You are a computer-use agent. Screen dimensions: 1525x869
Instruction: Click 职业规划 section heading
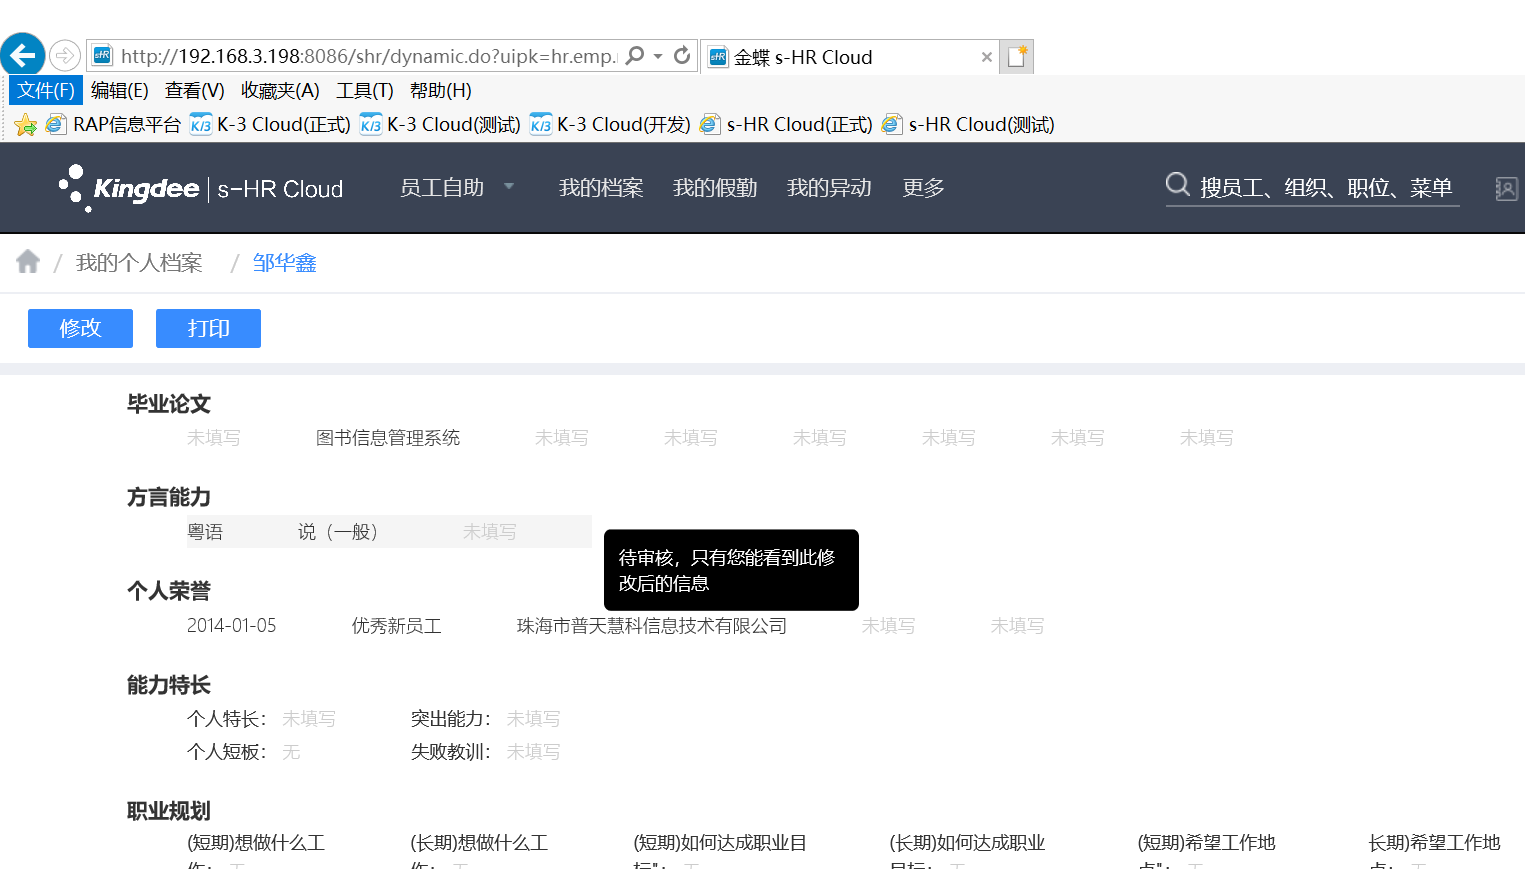168,811
